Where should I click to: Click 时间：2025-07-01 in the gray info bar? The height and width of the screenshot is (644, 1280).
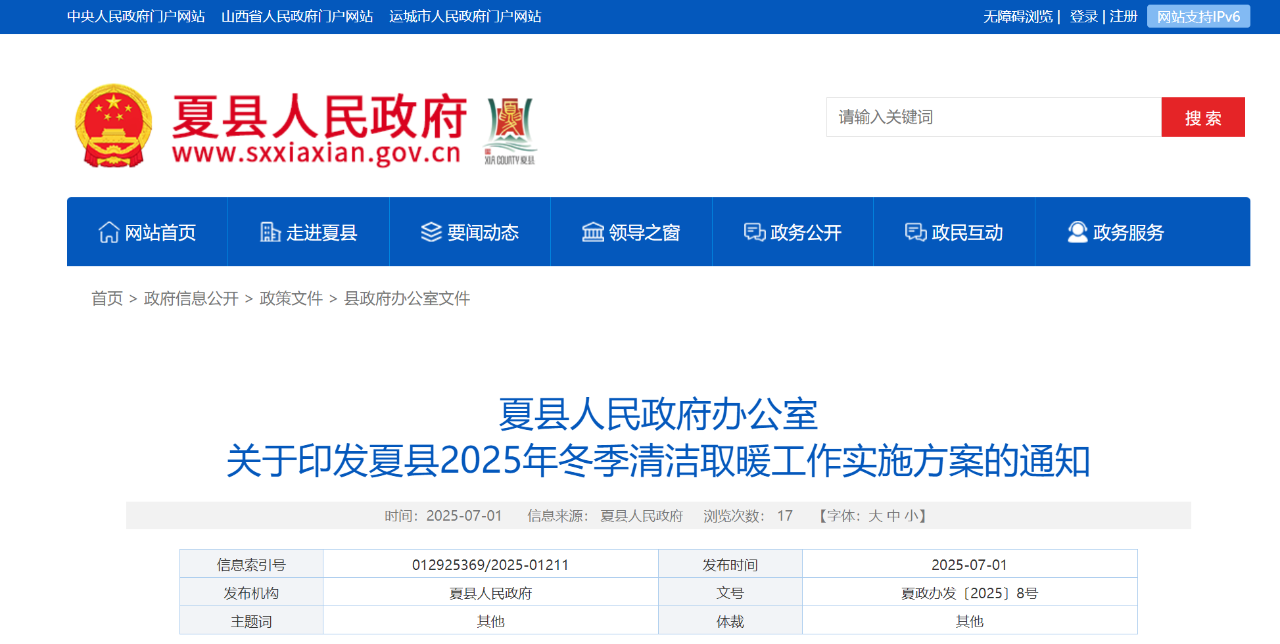[x=443, y=516]
